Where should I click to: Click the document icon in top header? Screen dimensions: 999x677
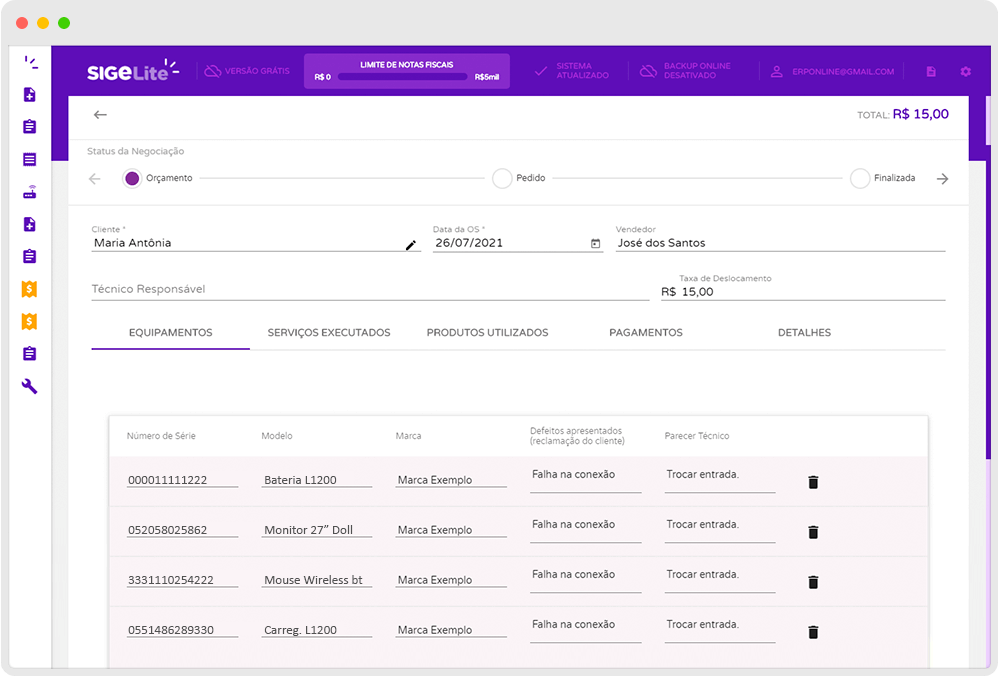931,72
